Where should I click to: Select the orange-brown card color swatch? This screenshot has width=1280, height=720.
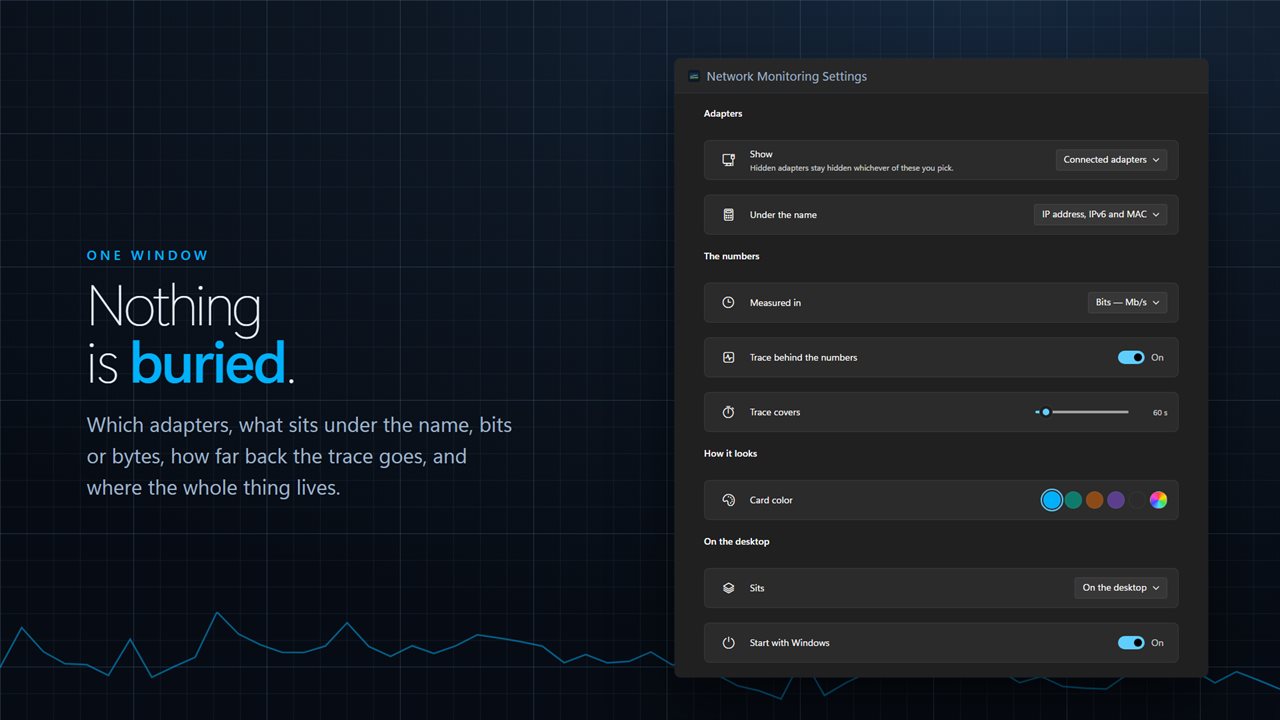point(1095,500)
